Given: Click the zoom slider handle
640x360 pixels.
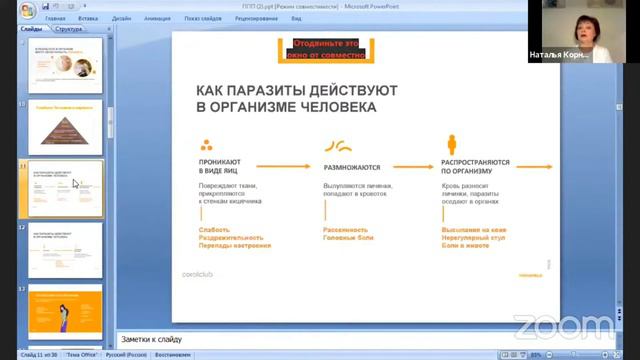Looking at the screenshot, I should click(x=573, y=355).
